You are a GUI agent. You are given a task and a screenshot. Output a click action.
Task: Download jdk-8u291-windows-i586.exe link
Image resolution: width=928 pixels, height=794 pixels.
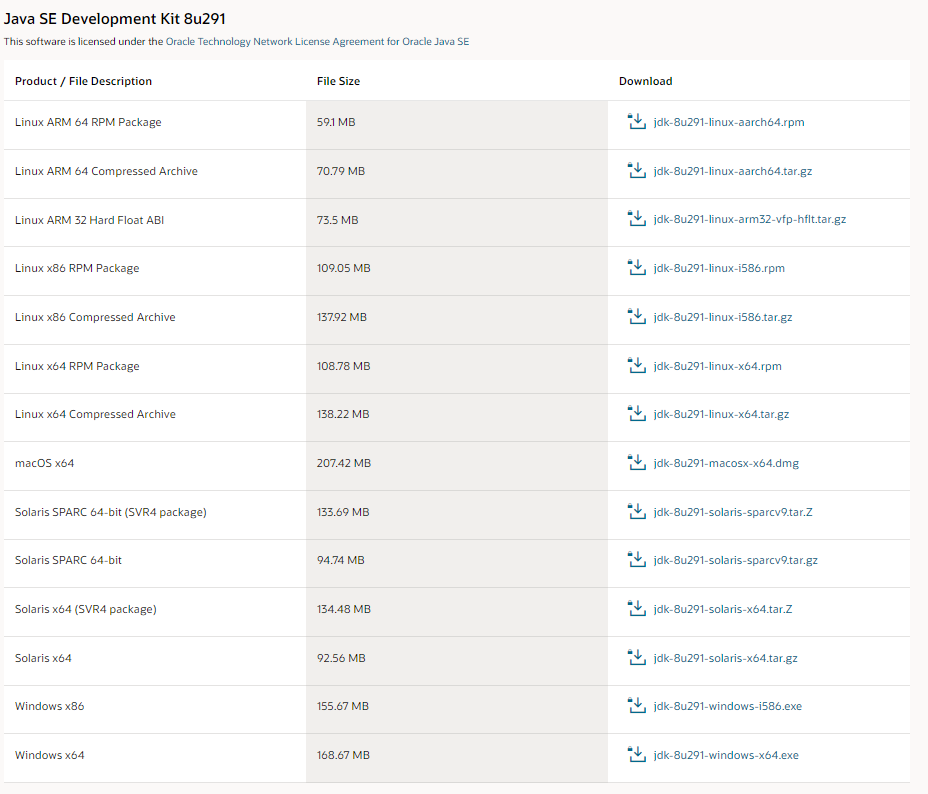pos(728,706)
